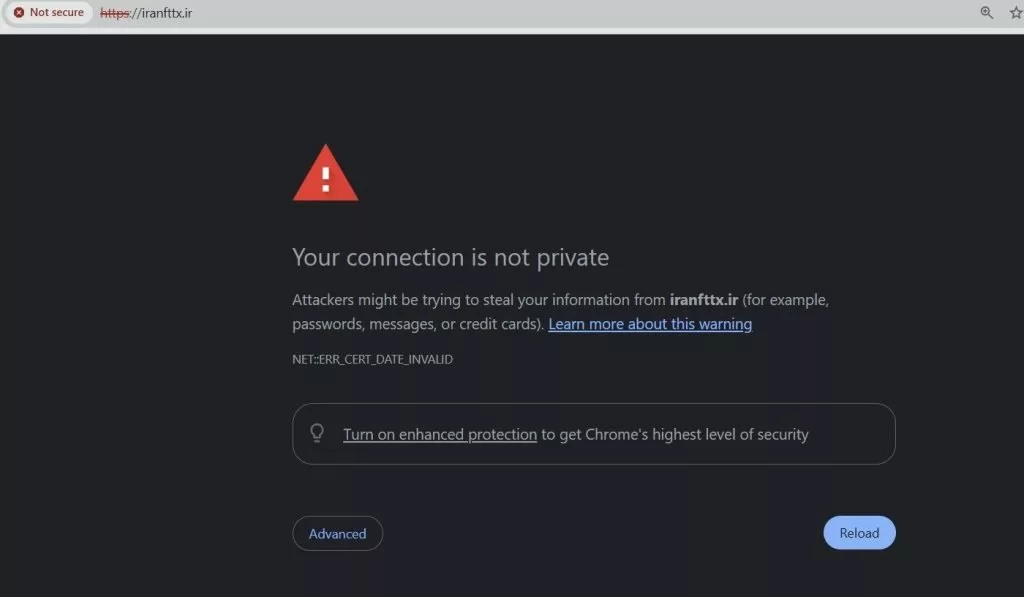This screenshot has width=1024, height=597.
Task: Follow the Turn on enhanced protection link
Action: pos(440,434)
